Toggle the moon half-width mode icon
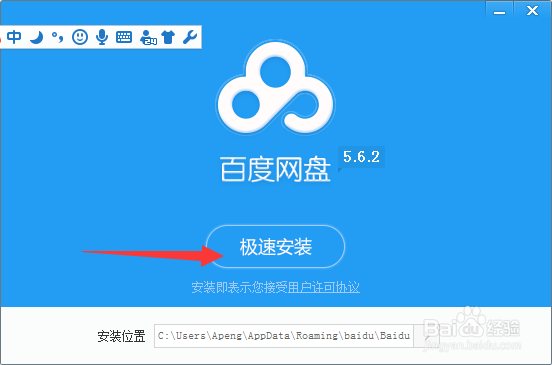 point(36,37)
